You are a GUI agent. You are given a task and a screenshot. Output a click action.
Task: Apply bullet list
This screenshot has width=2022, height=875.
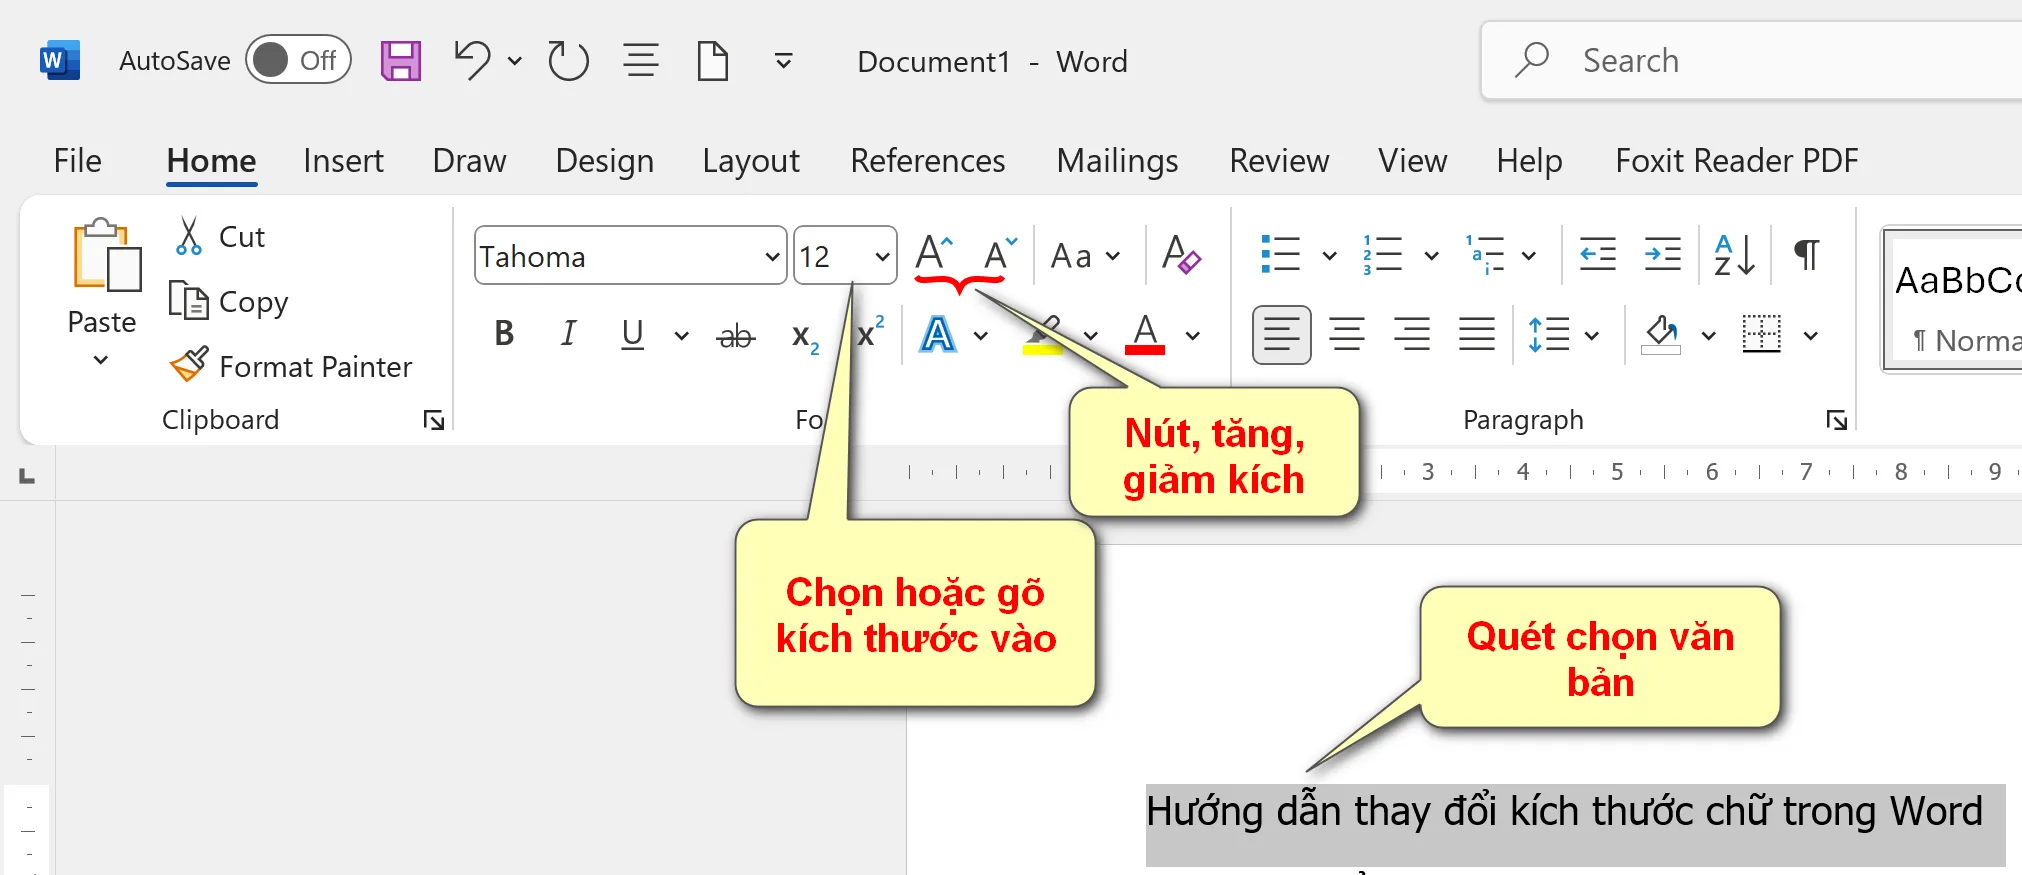point(1280,254)
